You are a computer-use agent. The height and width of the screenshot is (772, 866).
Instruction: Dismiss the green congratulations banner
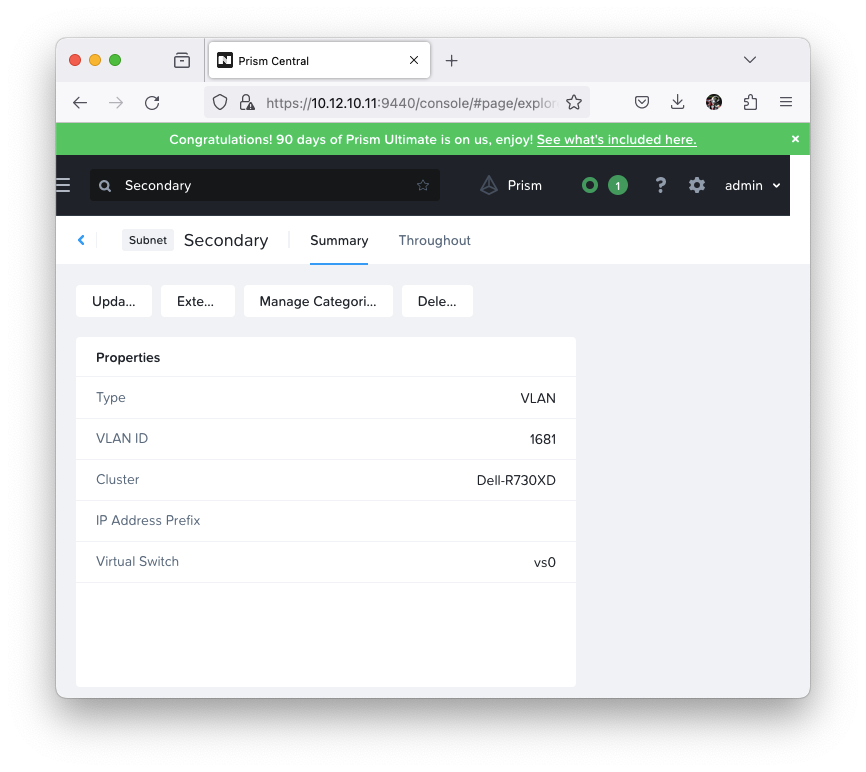795,139
